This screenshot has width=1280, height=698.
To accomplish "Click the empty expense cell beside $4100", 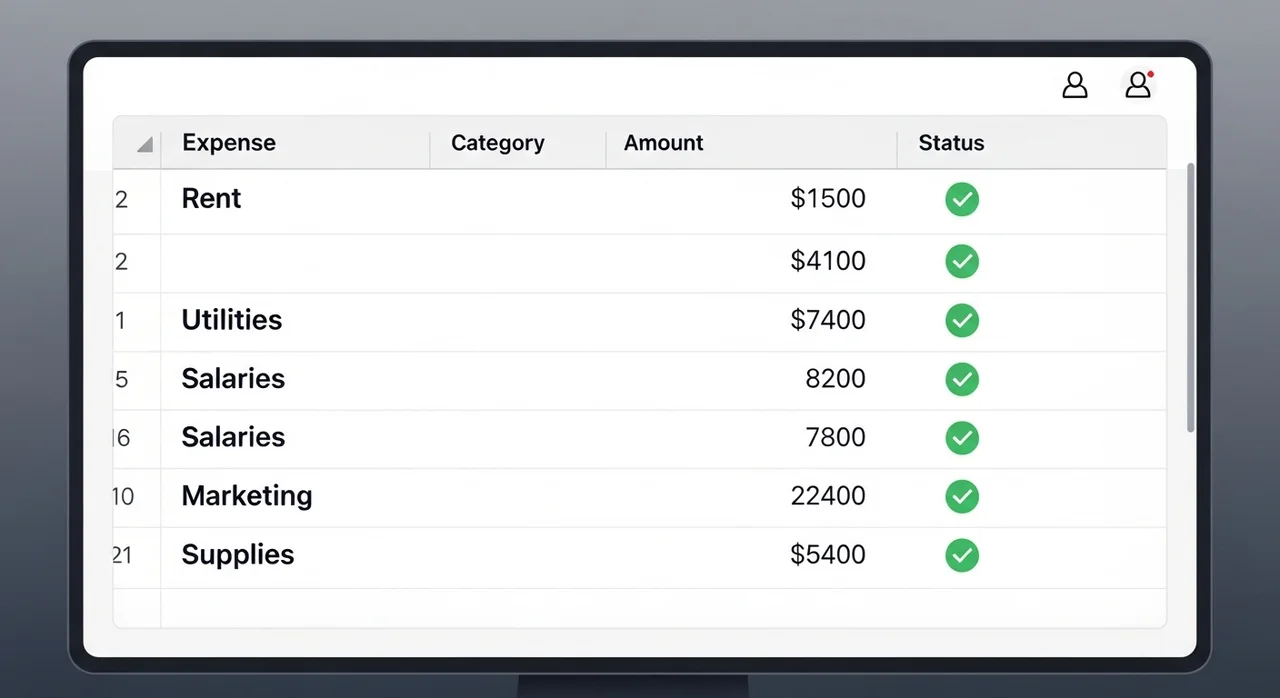I will coord(295,262).
